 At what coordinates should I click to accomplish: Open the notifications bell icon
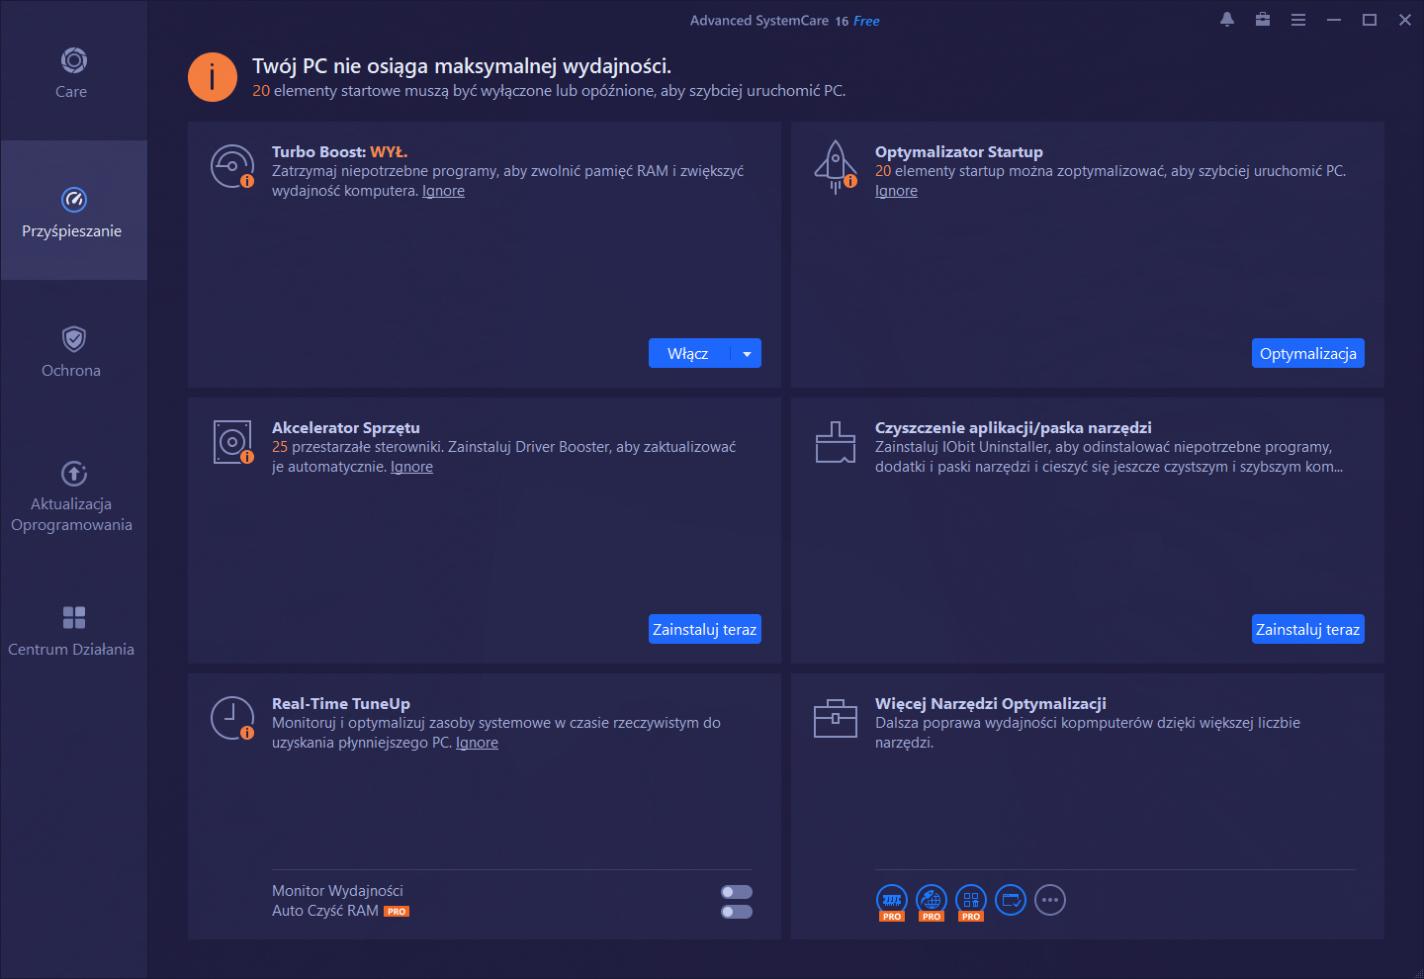(1227, 20)
